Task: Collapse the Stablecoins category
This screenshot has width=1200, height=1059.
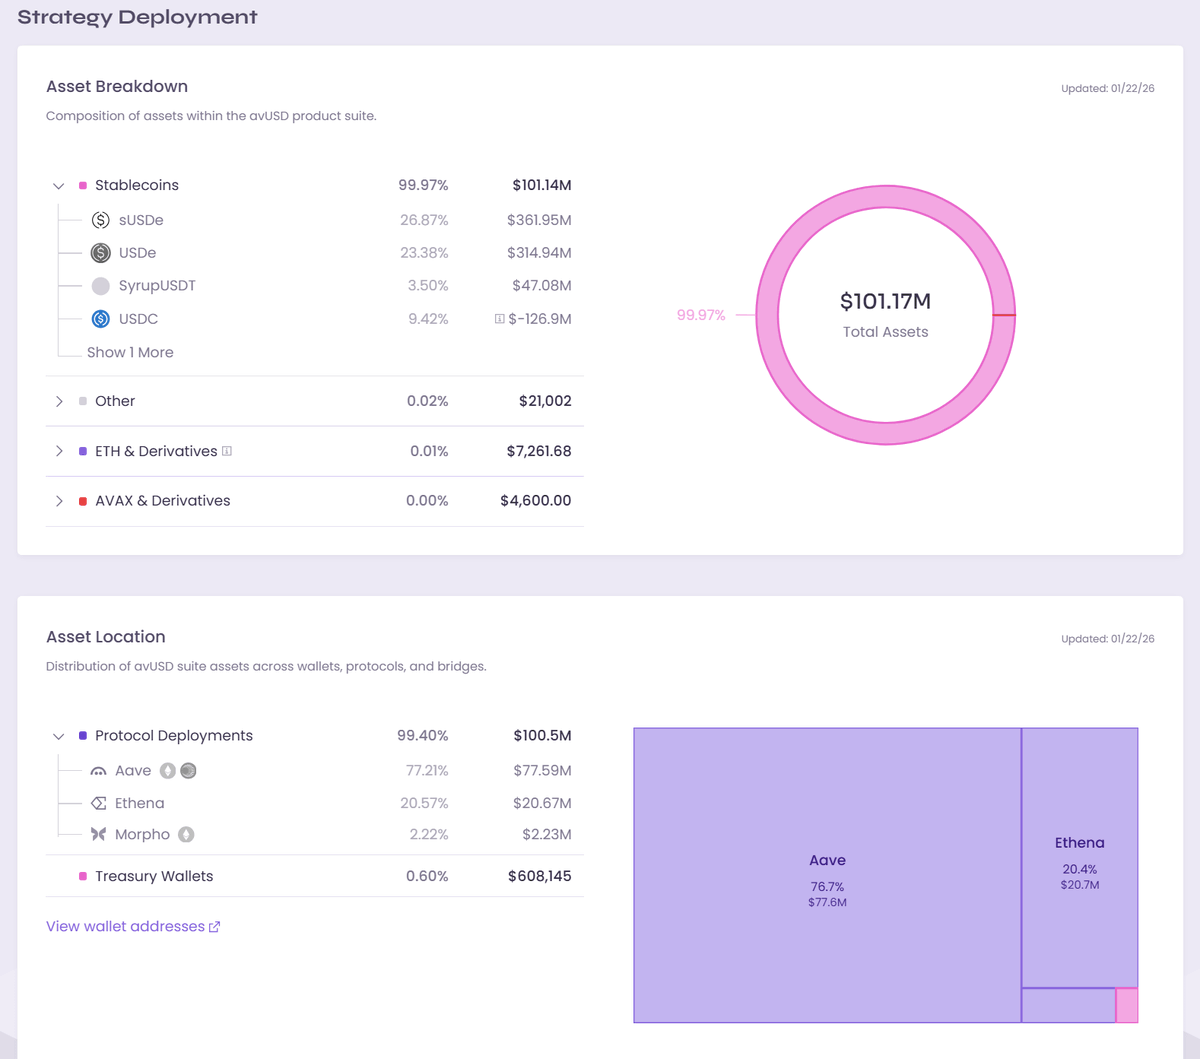Action: tap(58, 185)
